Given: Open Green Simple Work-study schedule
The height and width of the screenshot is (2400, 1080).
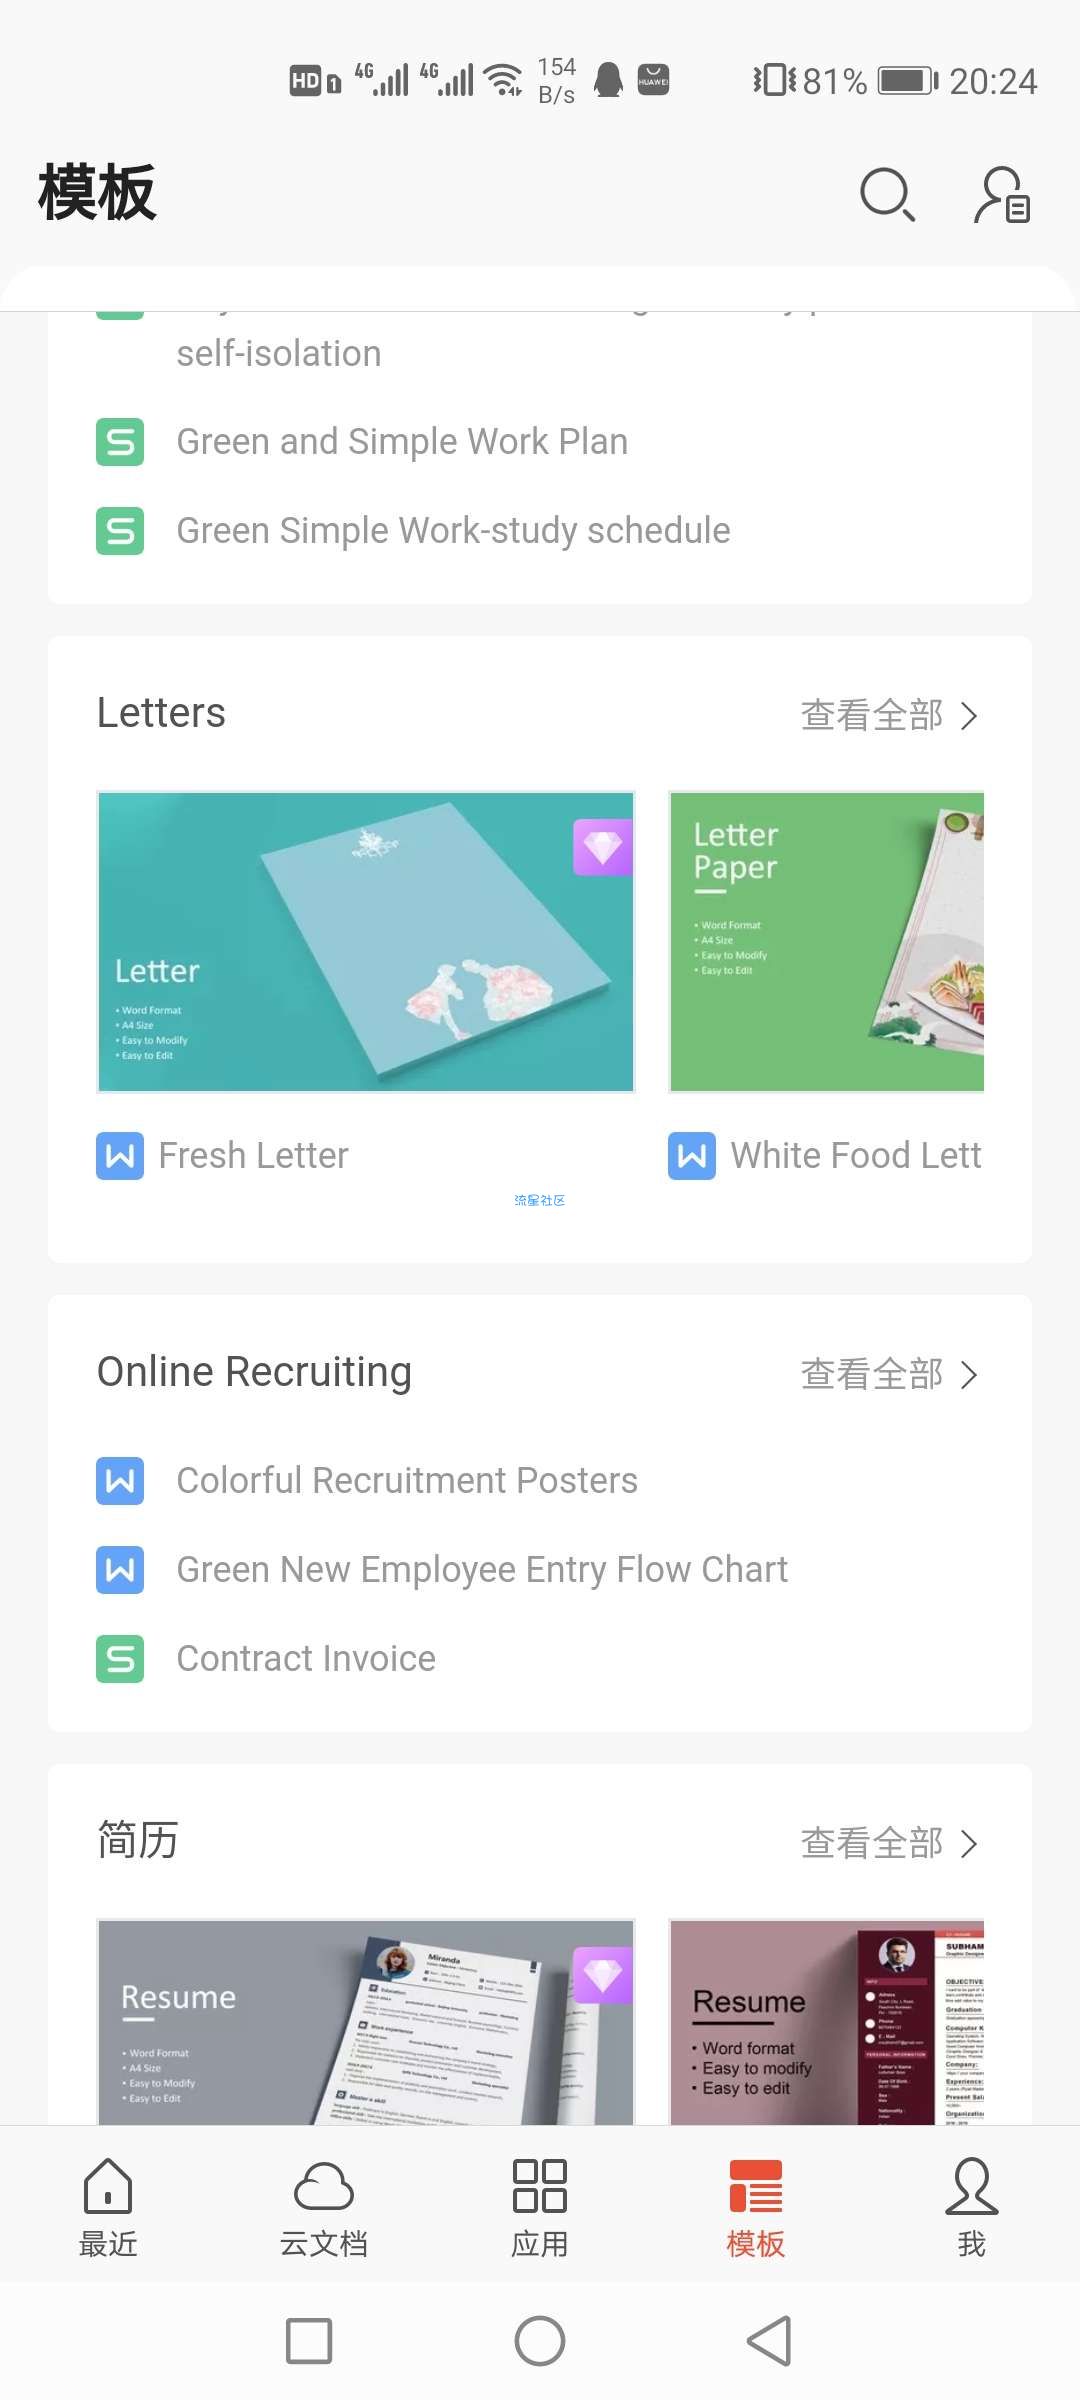Looking at the screenshot, I should pos(453,530).
